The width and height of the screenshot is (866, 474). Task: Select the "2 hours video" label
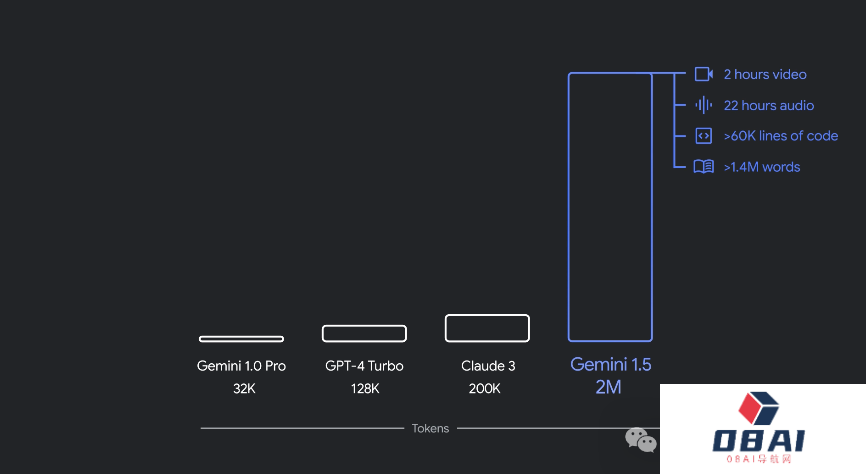(765, 75)
